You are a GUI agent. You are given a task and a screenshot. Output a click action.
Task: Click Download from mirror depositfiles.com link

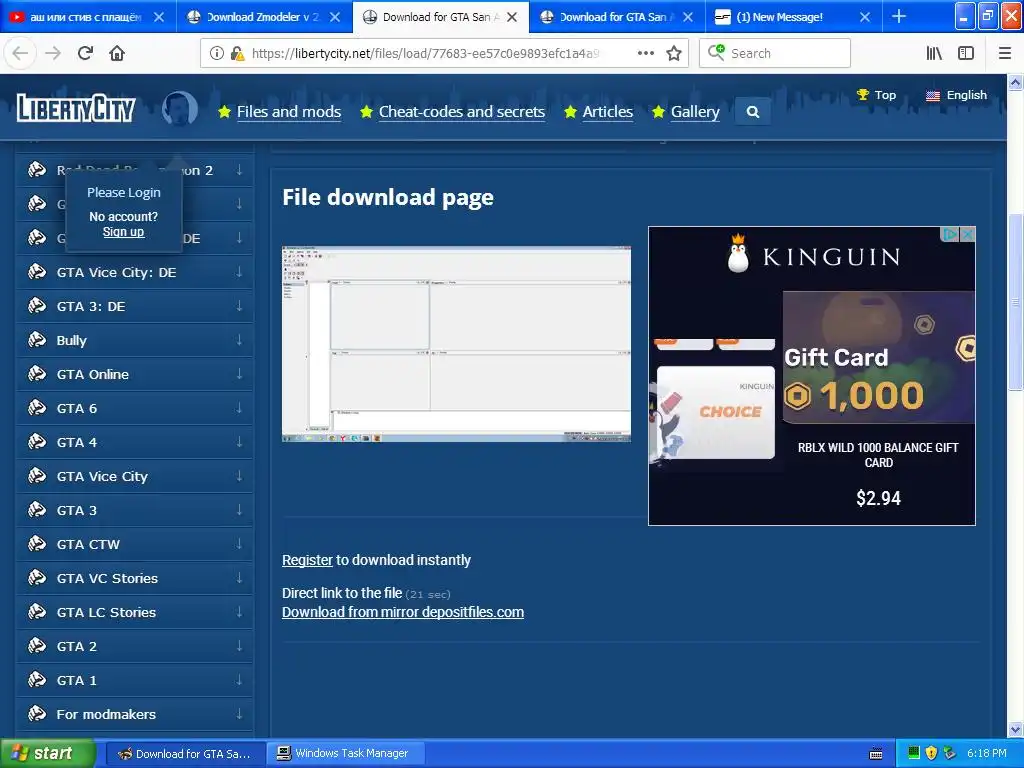click(x=403, y=612)
